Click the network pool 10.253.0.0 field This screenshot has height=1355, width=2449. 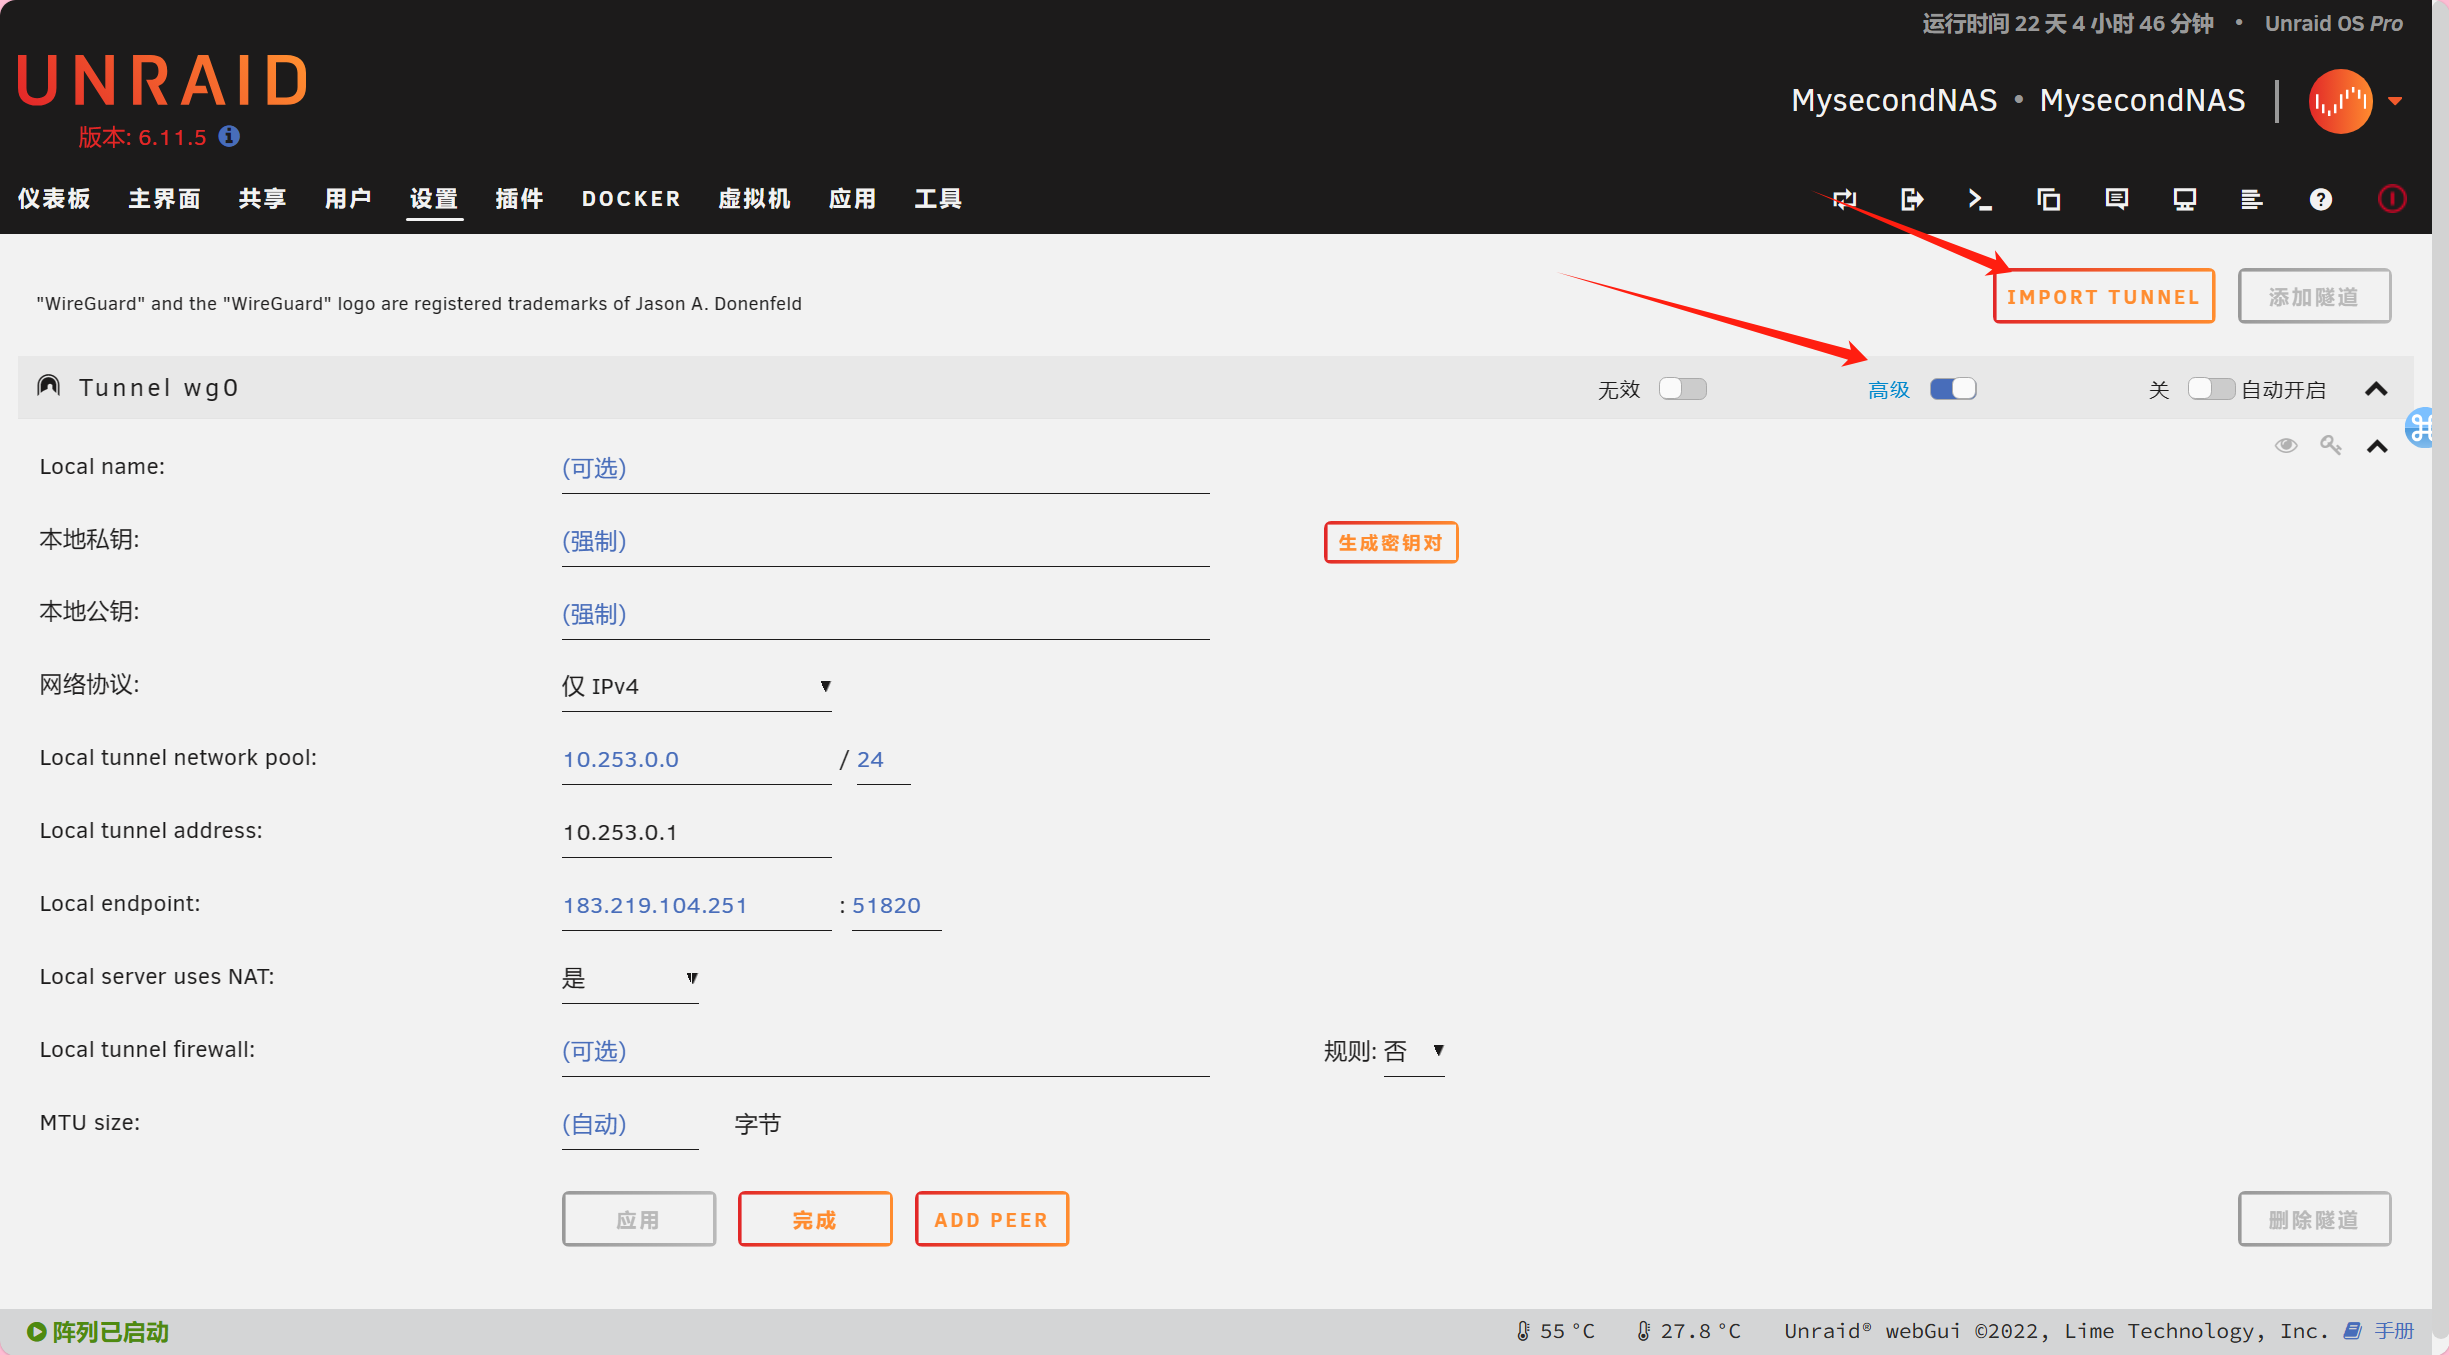pos(696,760)
